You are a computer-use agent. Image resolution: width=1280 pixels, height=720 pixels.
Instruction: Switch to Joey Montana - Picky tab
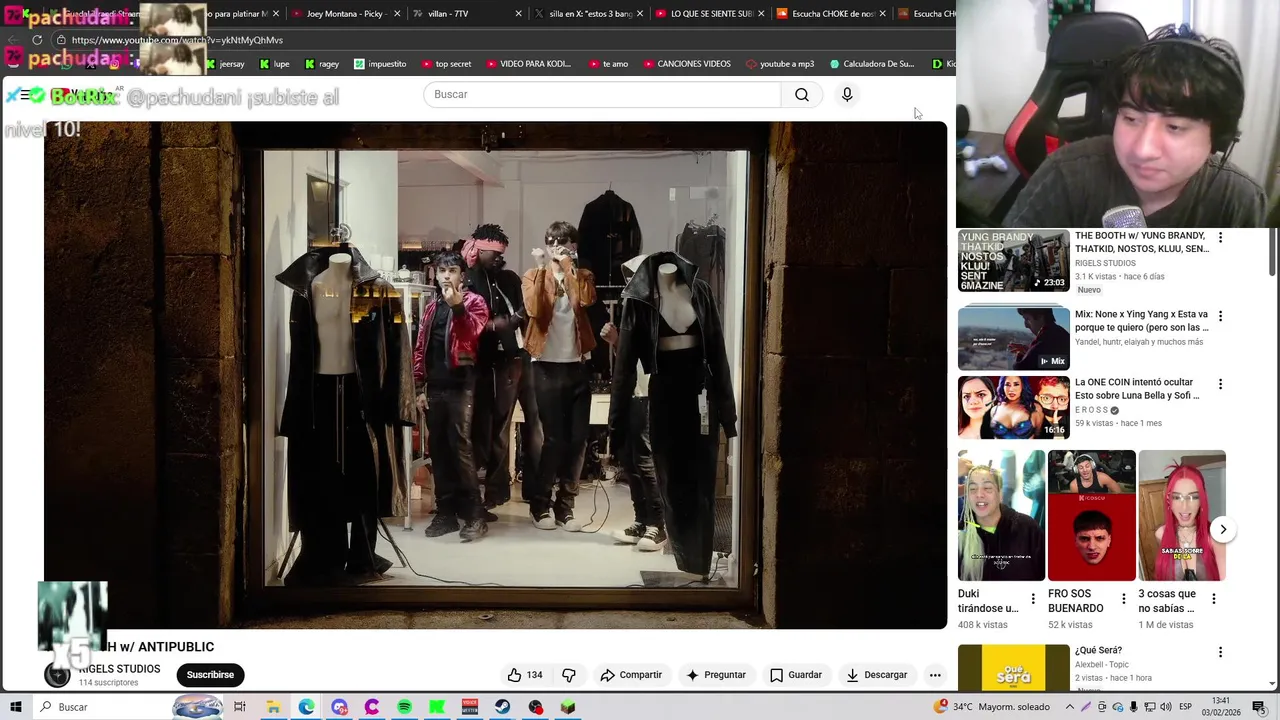345,14
